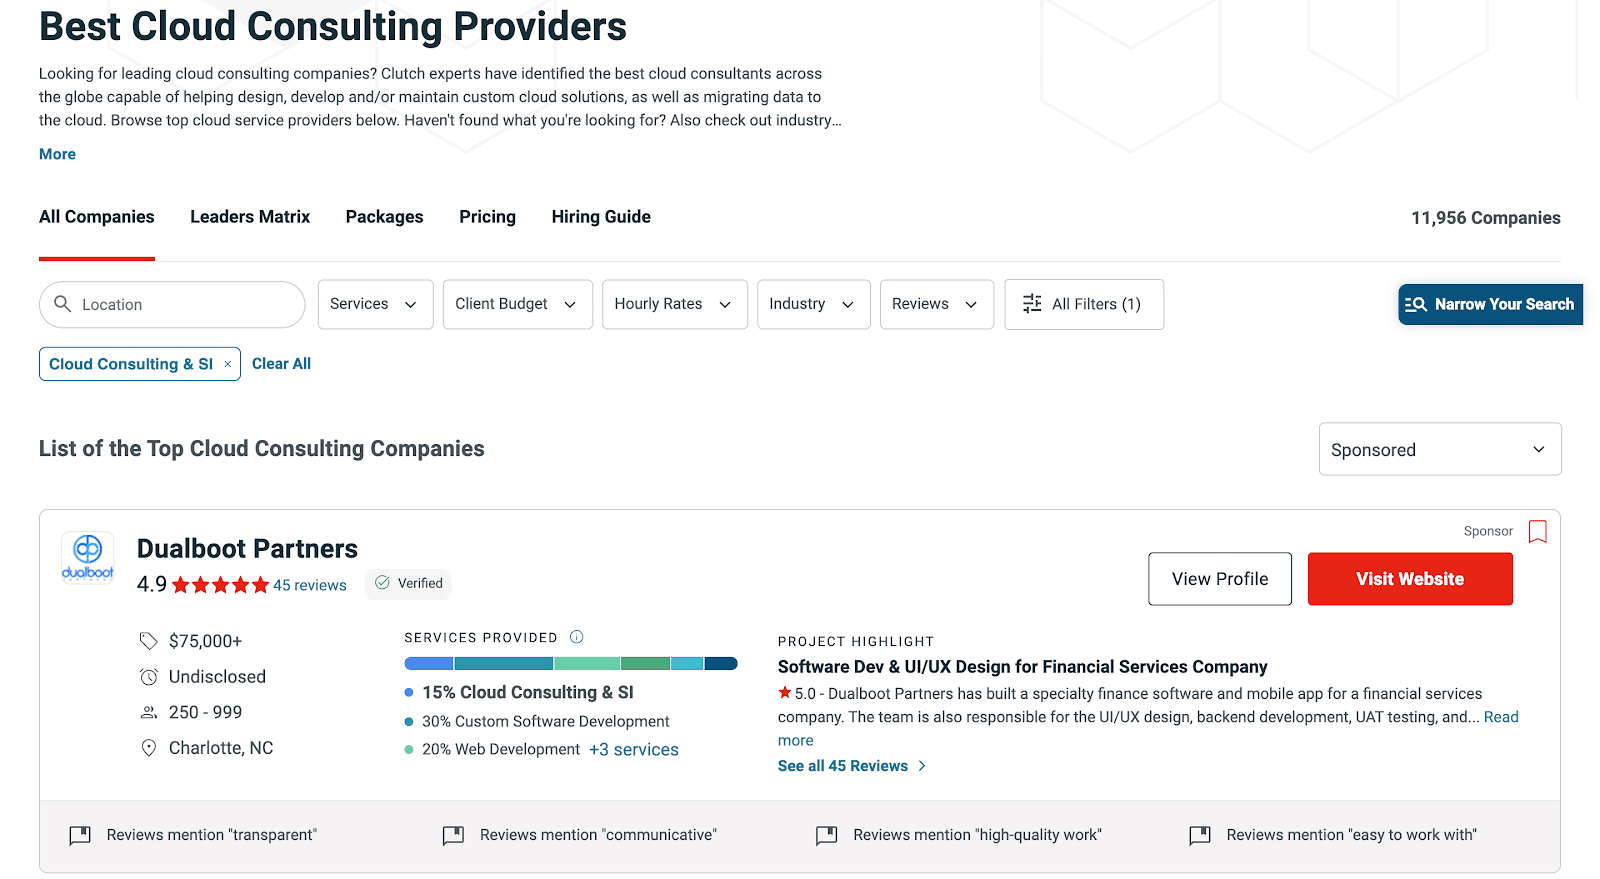Click the Services Provided info icon

coord(577,637)
